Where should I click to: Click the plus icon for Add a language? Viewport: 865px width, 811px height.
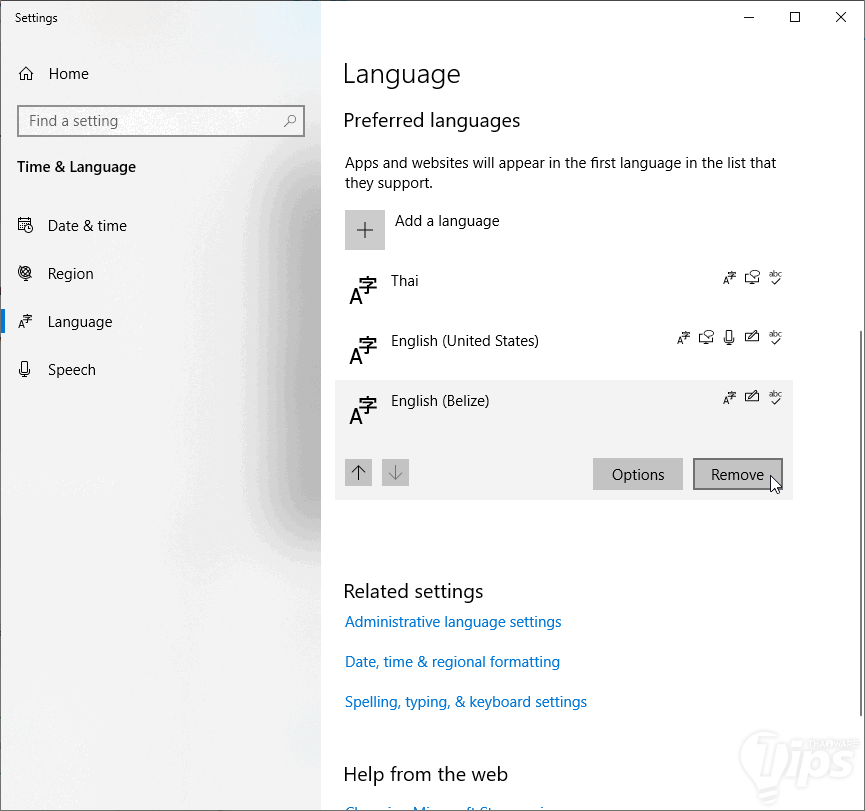click(x=365, y=230)
